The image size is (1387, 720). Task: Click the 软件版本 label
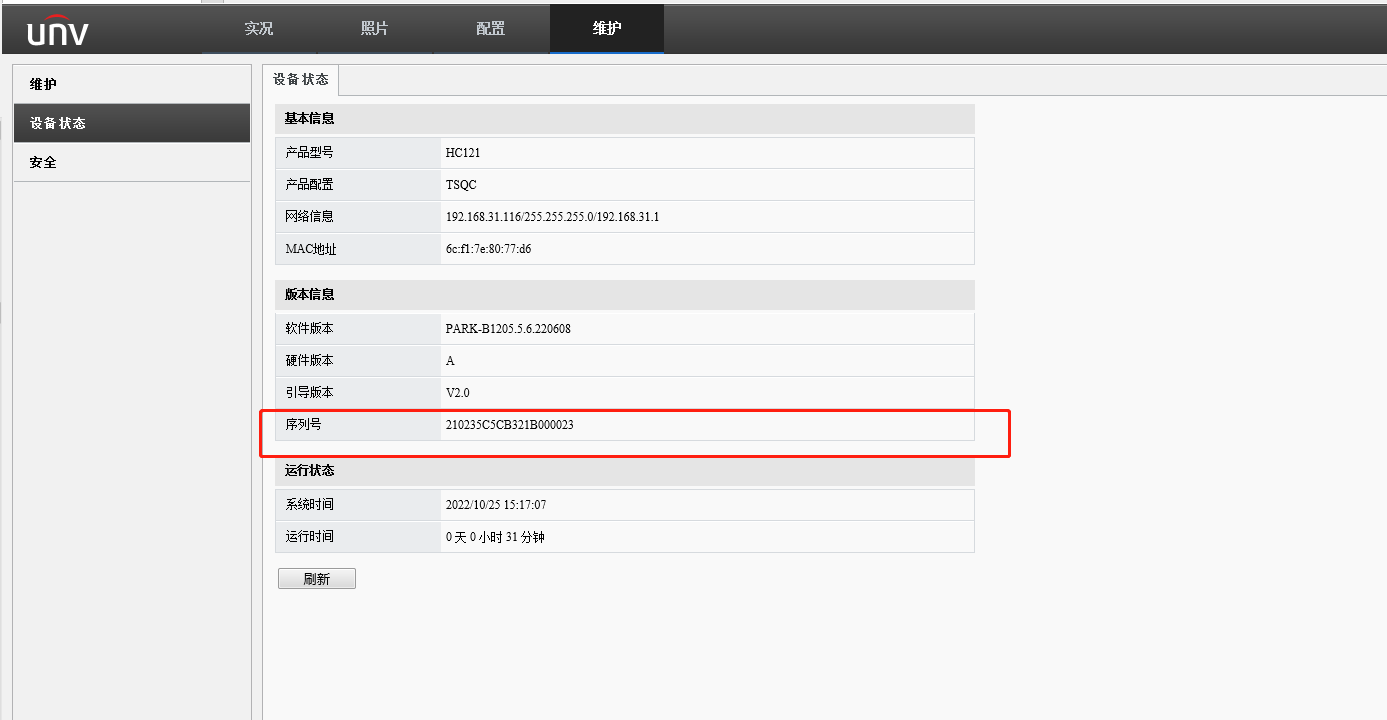point(310,329)
